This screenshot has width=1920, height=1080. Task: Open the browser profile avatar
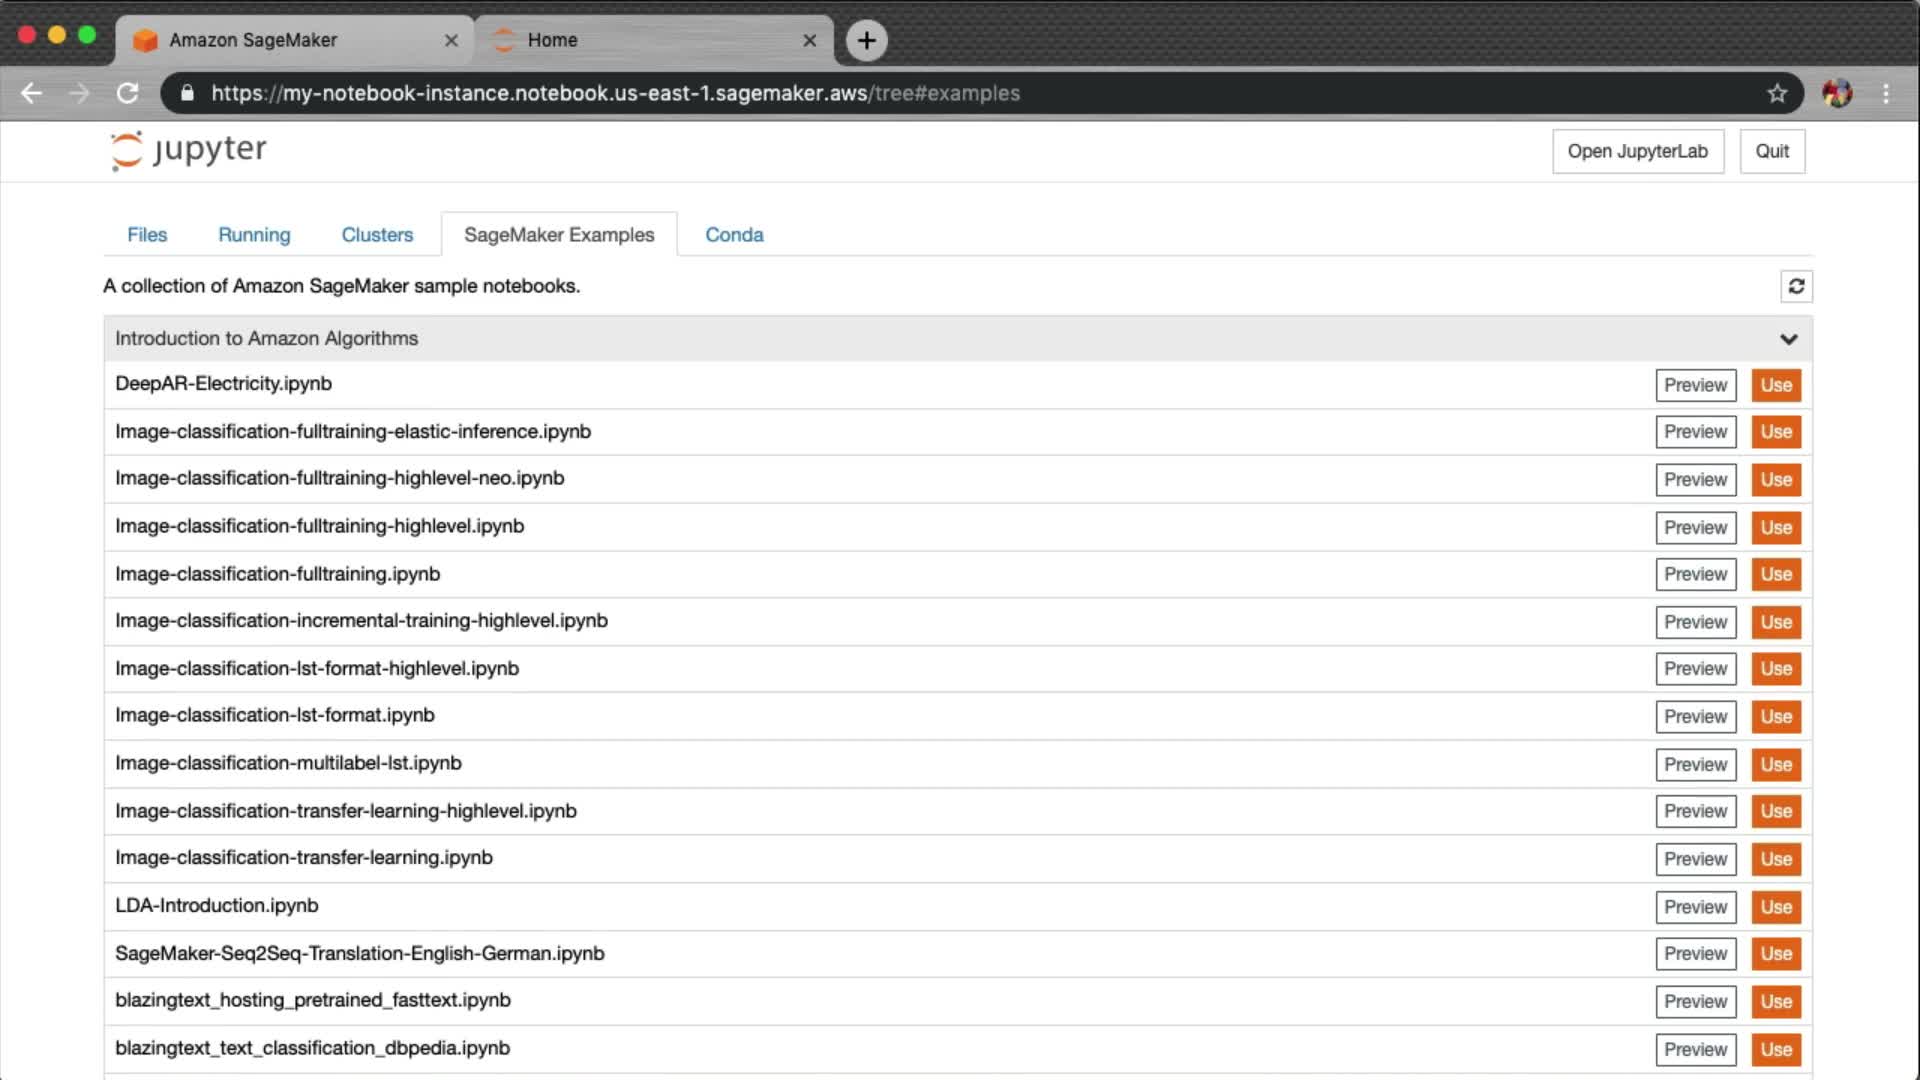[x=1836, y=93]
